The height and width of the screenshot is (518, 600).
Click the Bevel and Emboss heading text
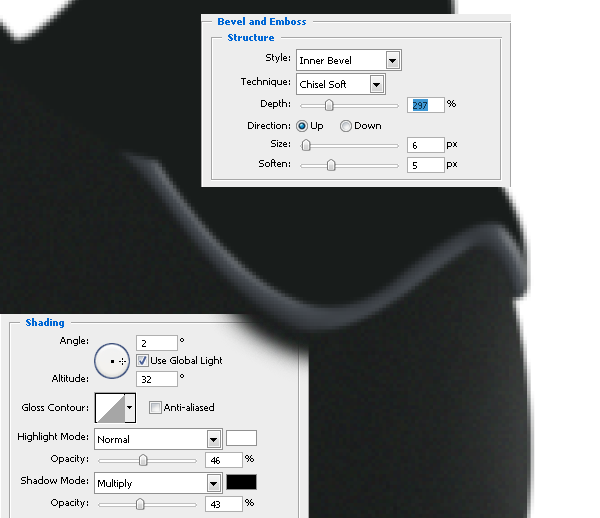point(262,21)
